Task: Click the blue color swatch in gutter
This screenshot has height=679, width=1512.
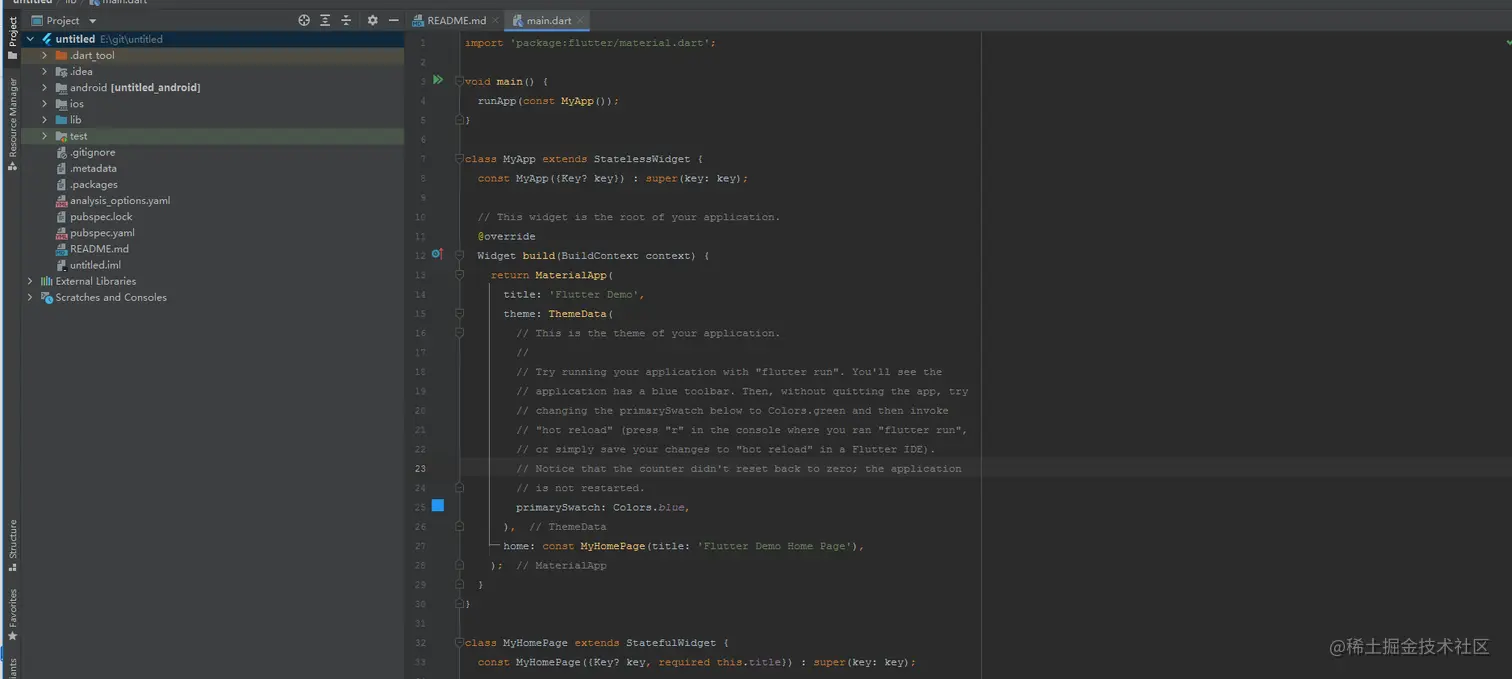Action: point(437,506)
